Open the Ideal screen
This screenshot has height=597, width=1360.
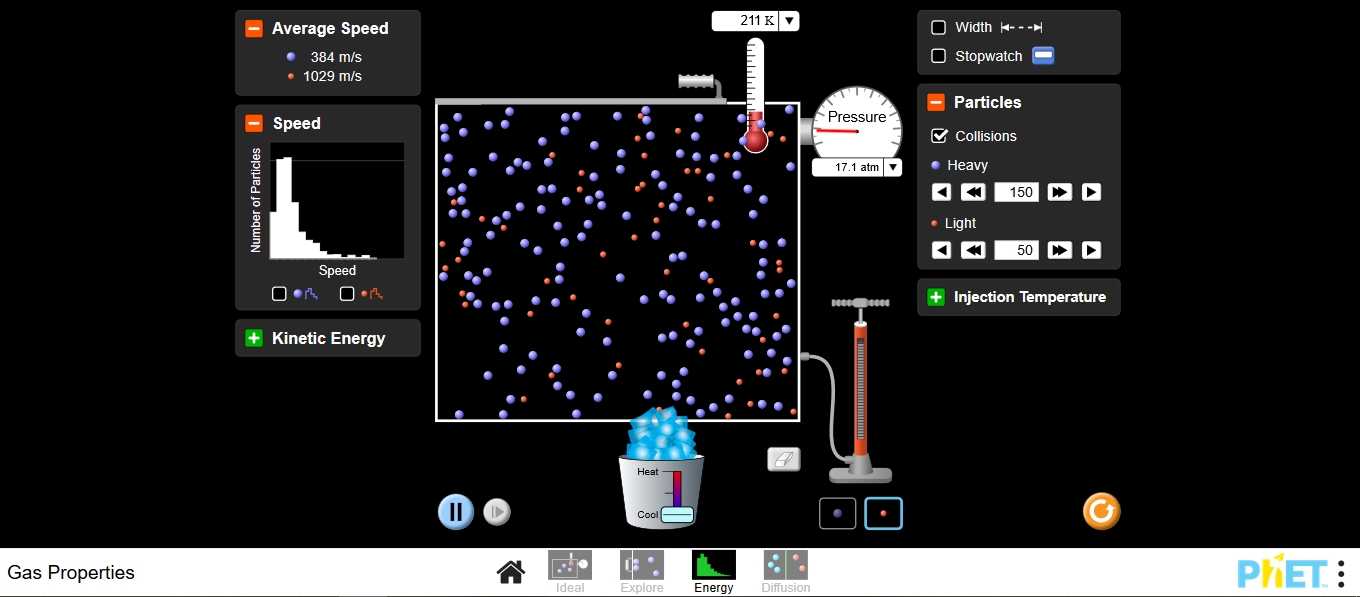[x=570, y=572]
